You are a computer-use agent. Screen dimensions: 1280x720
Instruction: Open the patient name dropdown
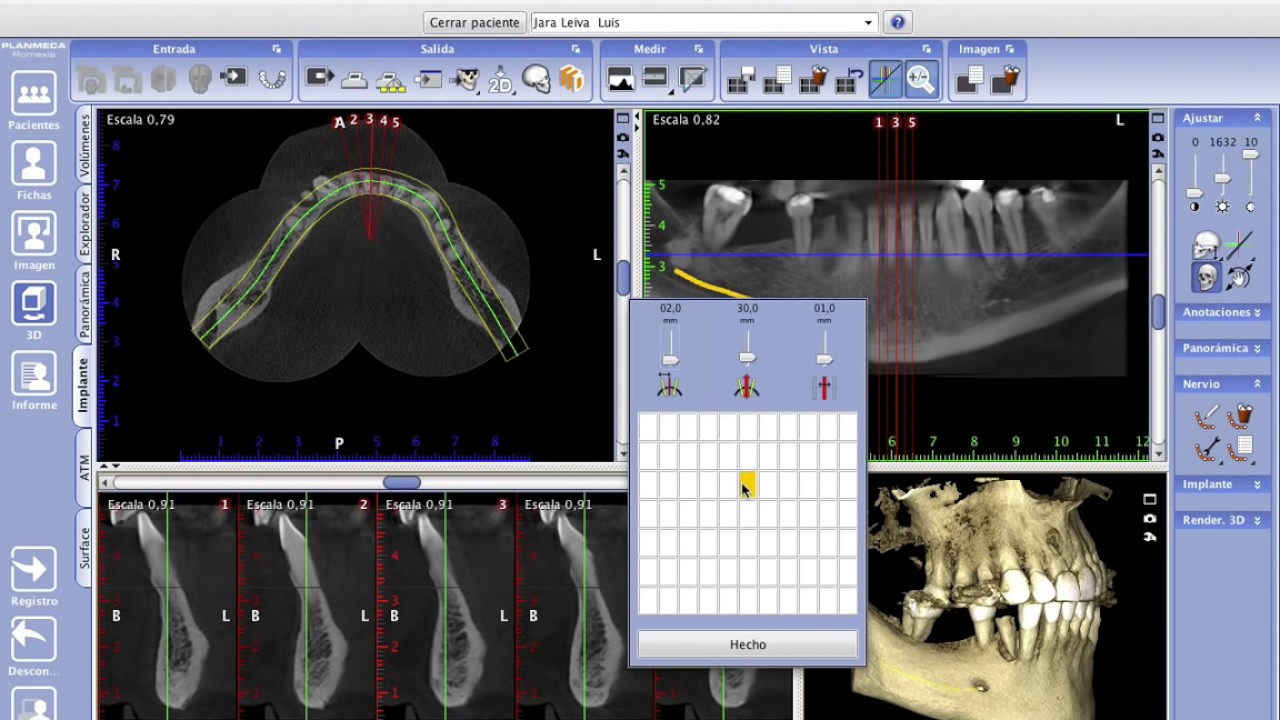[869, 22]
